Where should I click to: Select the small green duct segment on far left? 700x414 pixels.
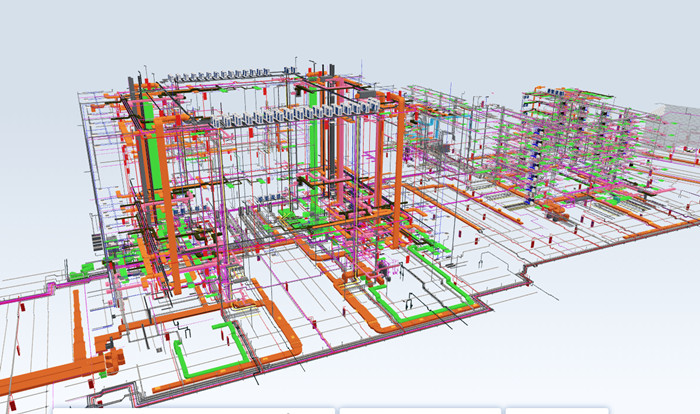click(x=76, y=270)
